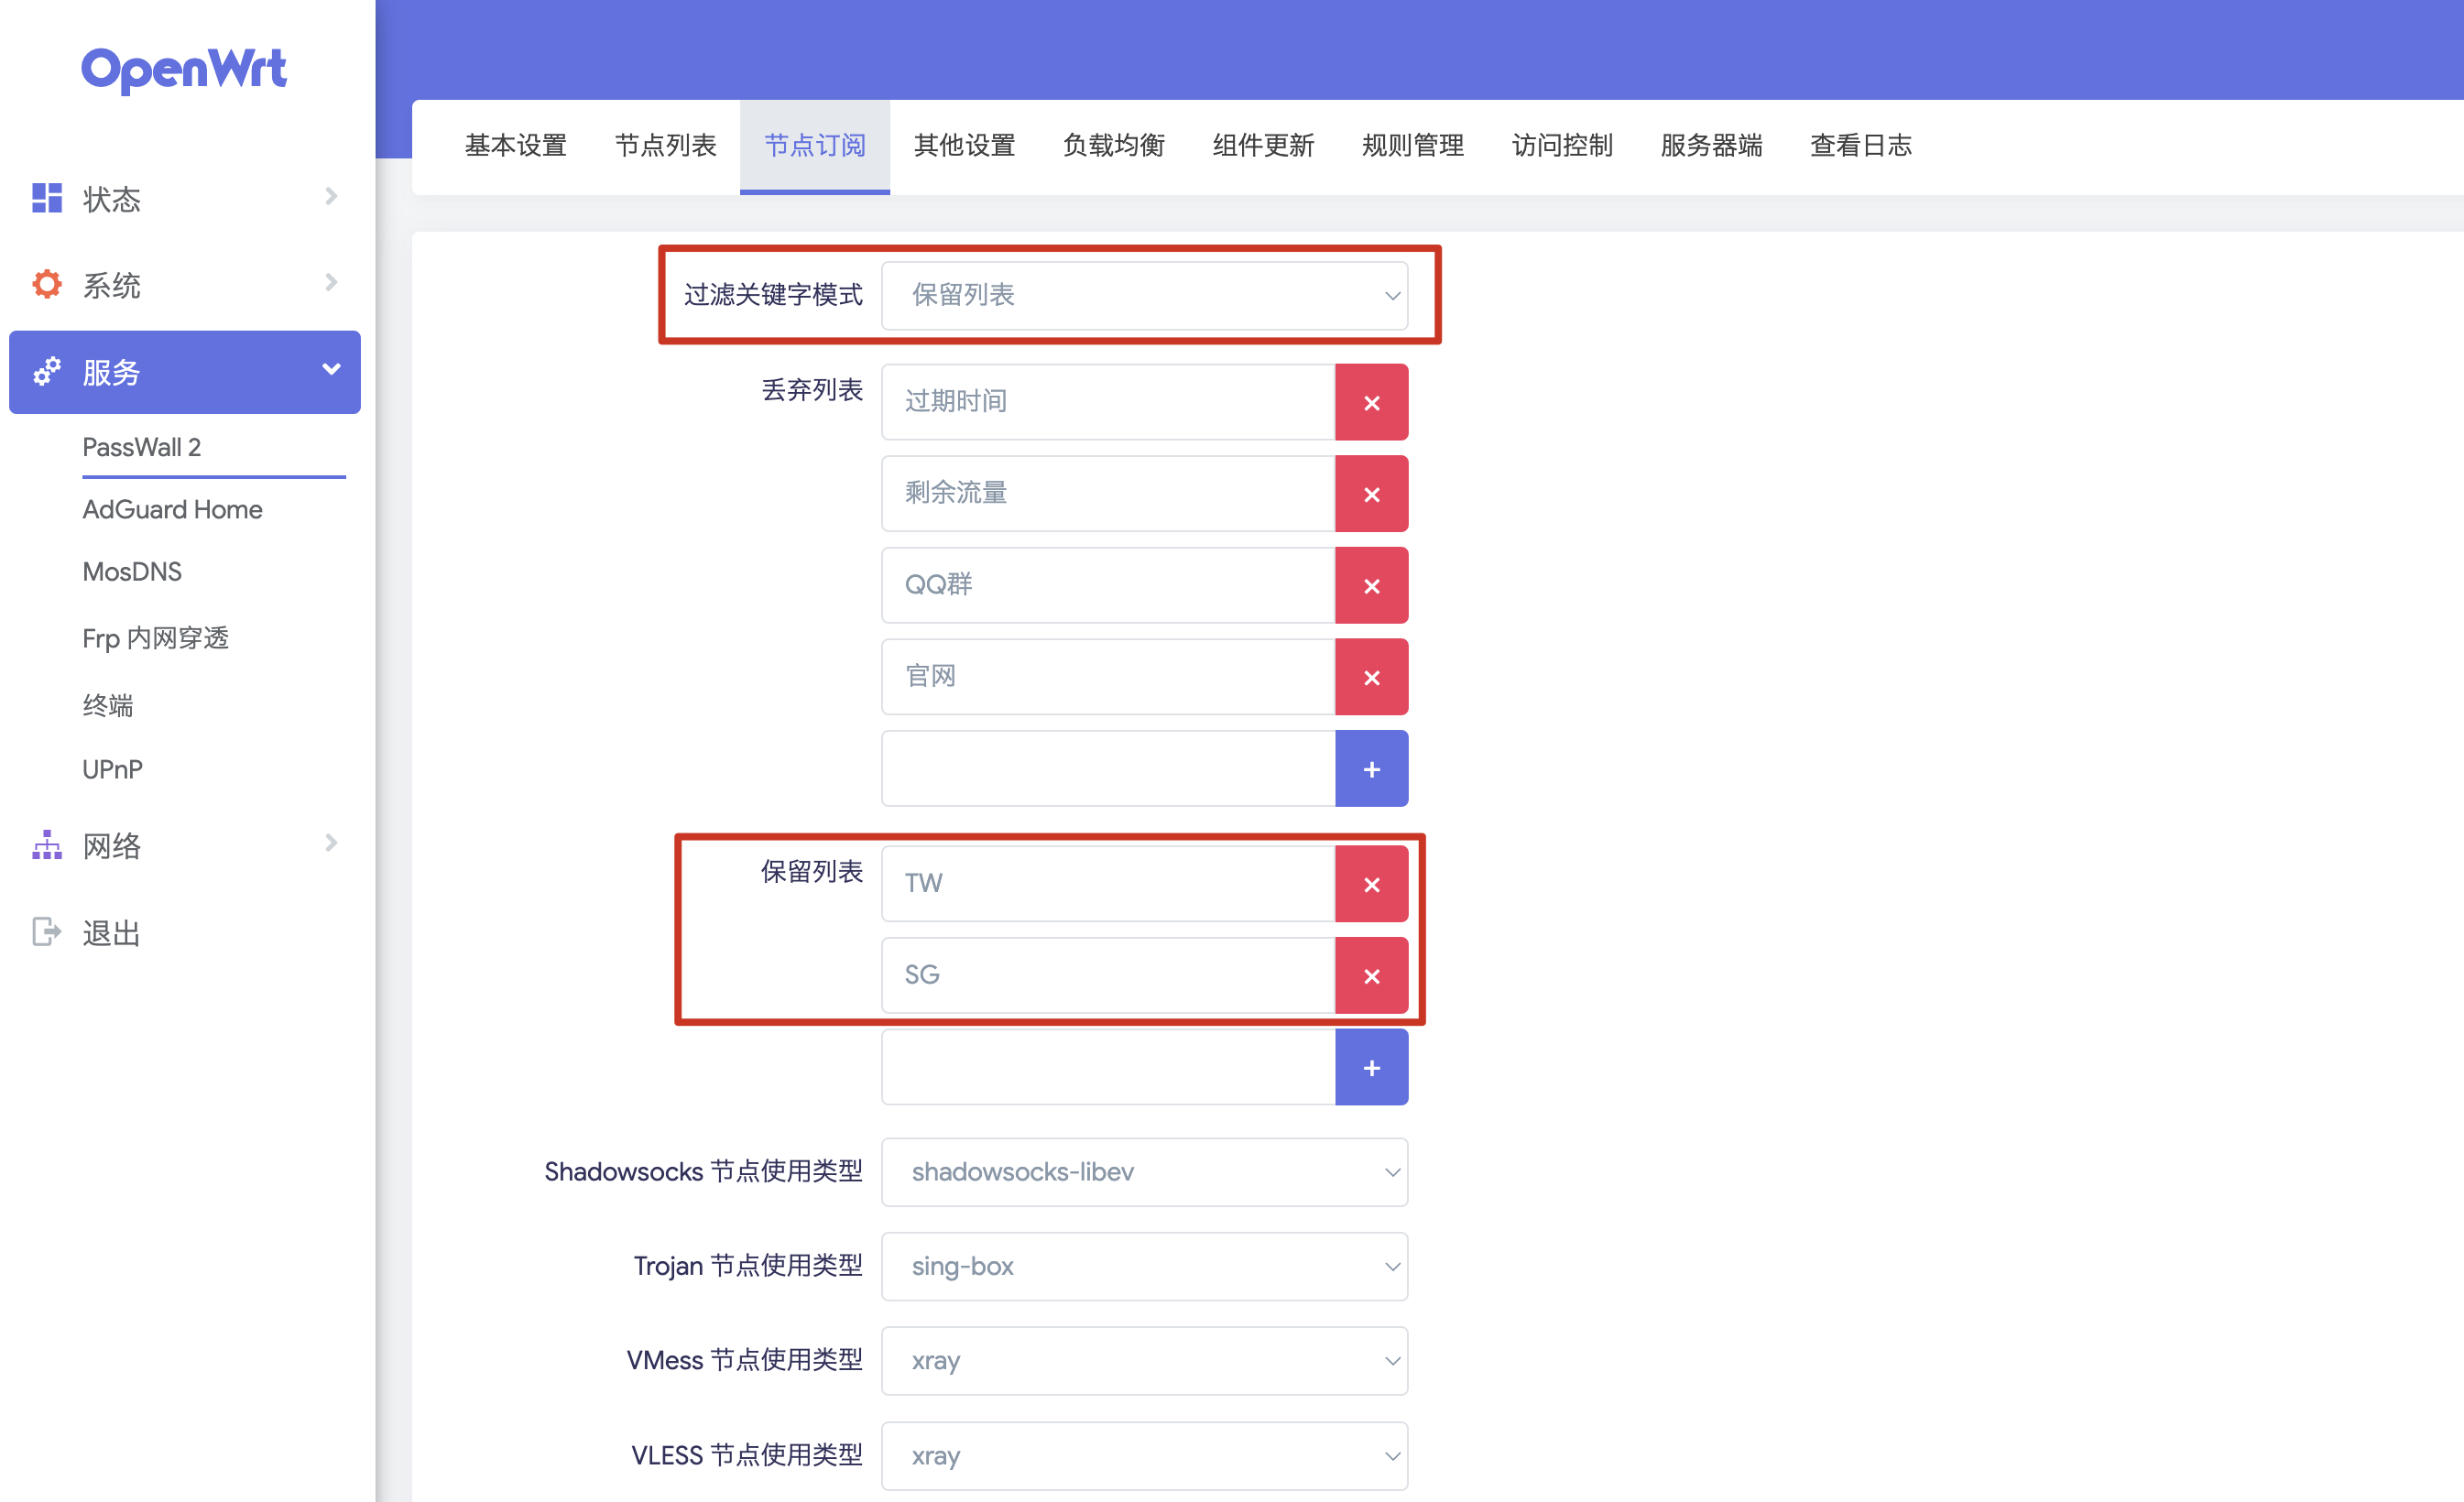Switch to the 规则管理 tab
The width and height of the screenshot is (2464, 1502).
coord(1413,146)
